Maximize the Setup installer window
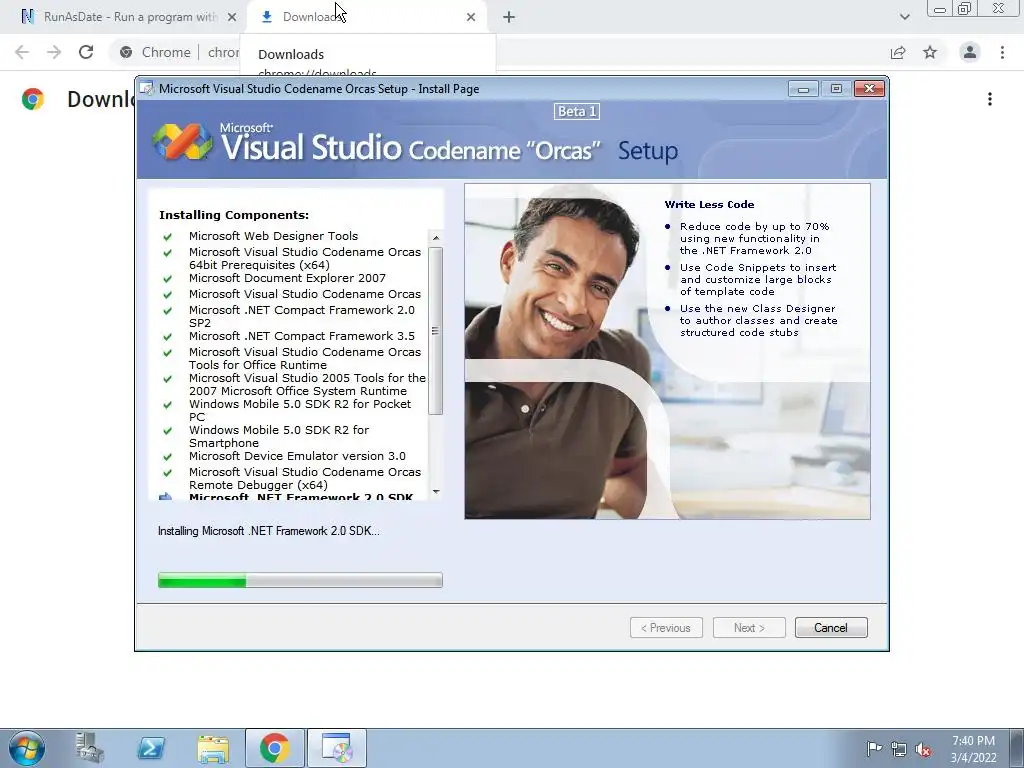 [836, 88]
